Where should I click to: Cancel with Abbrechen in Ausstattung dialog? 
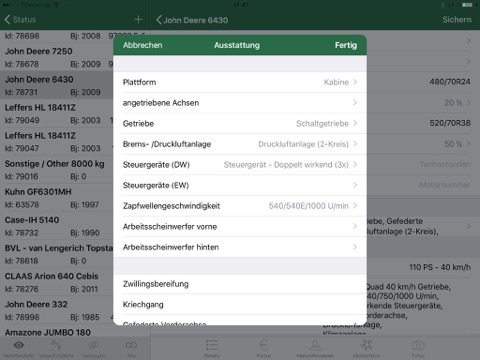[x=143, y=45]
